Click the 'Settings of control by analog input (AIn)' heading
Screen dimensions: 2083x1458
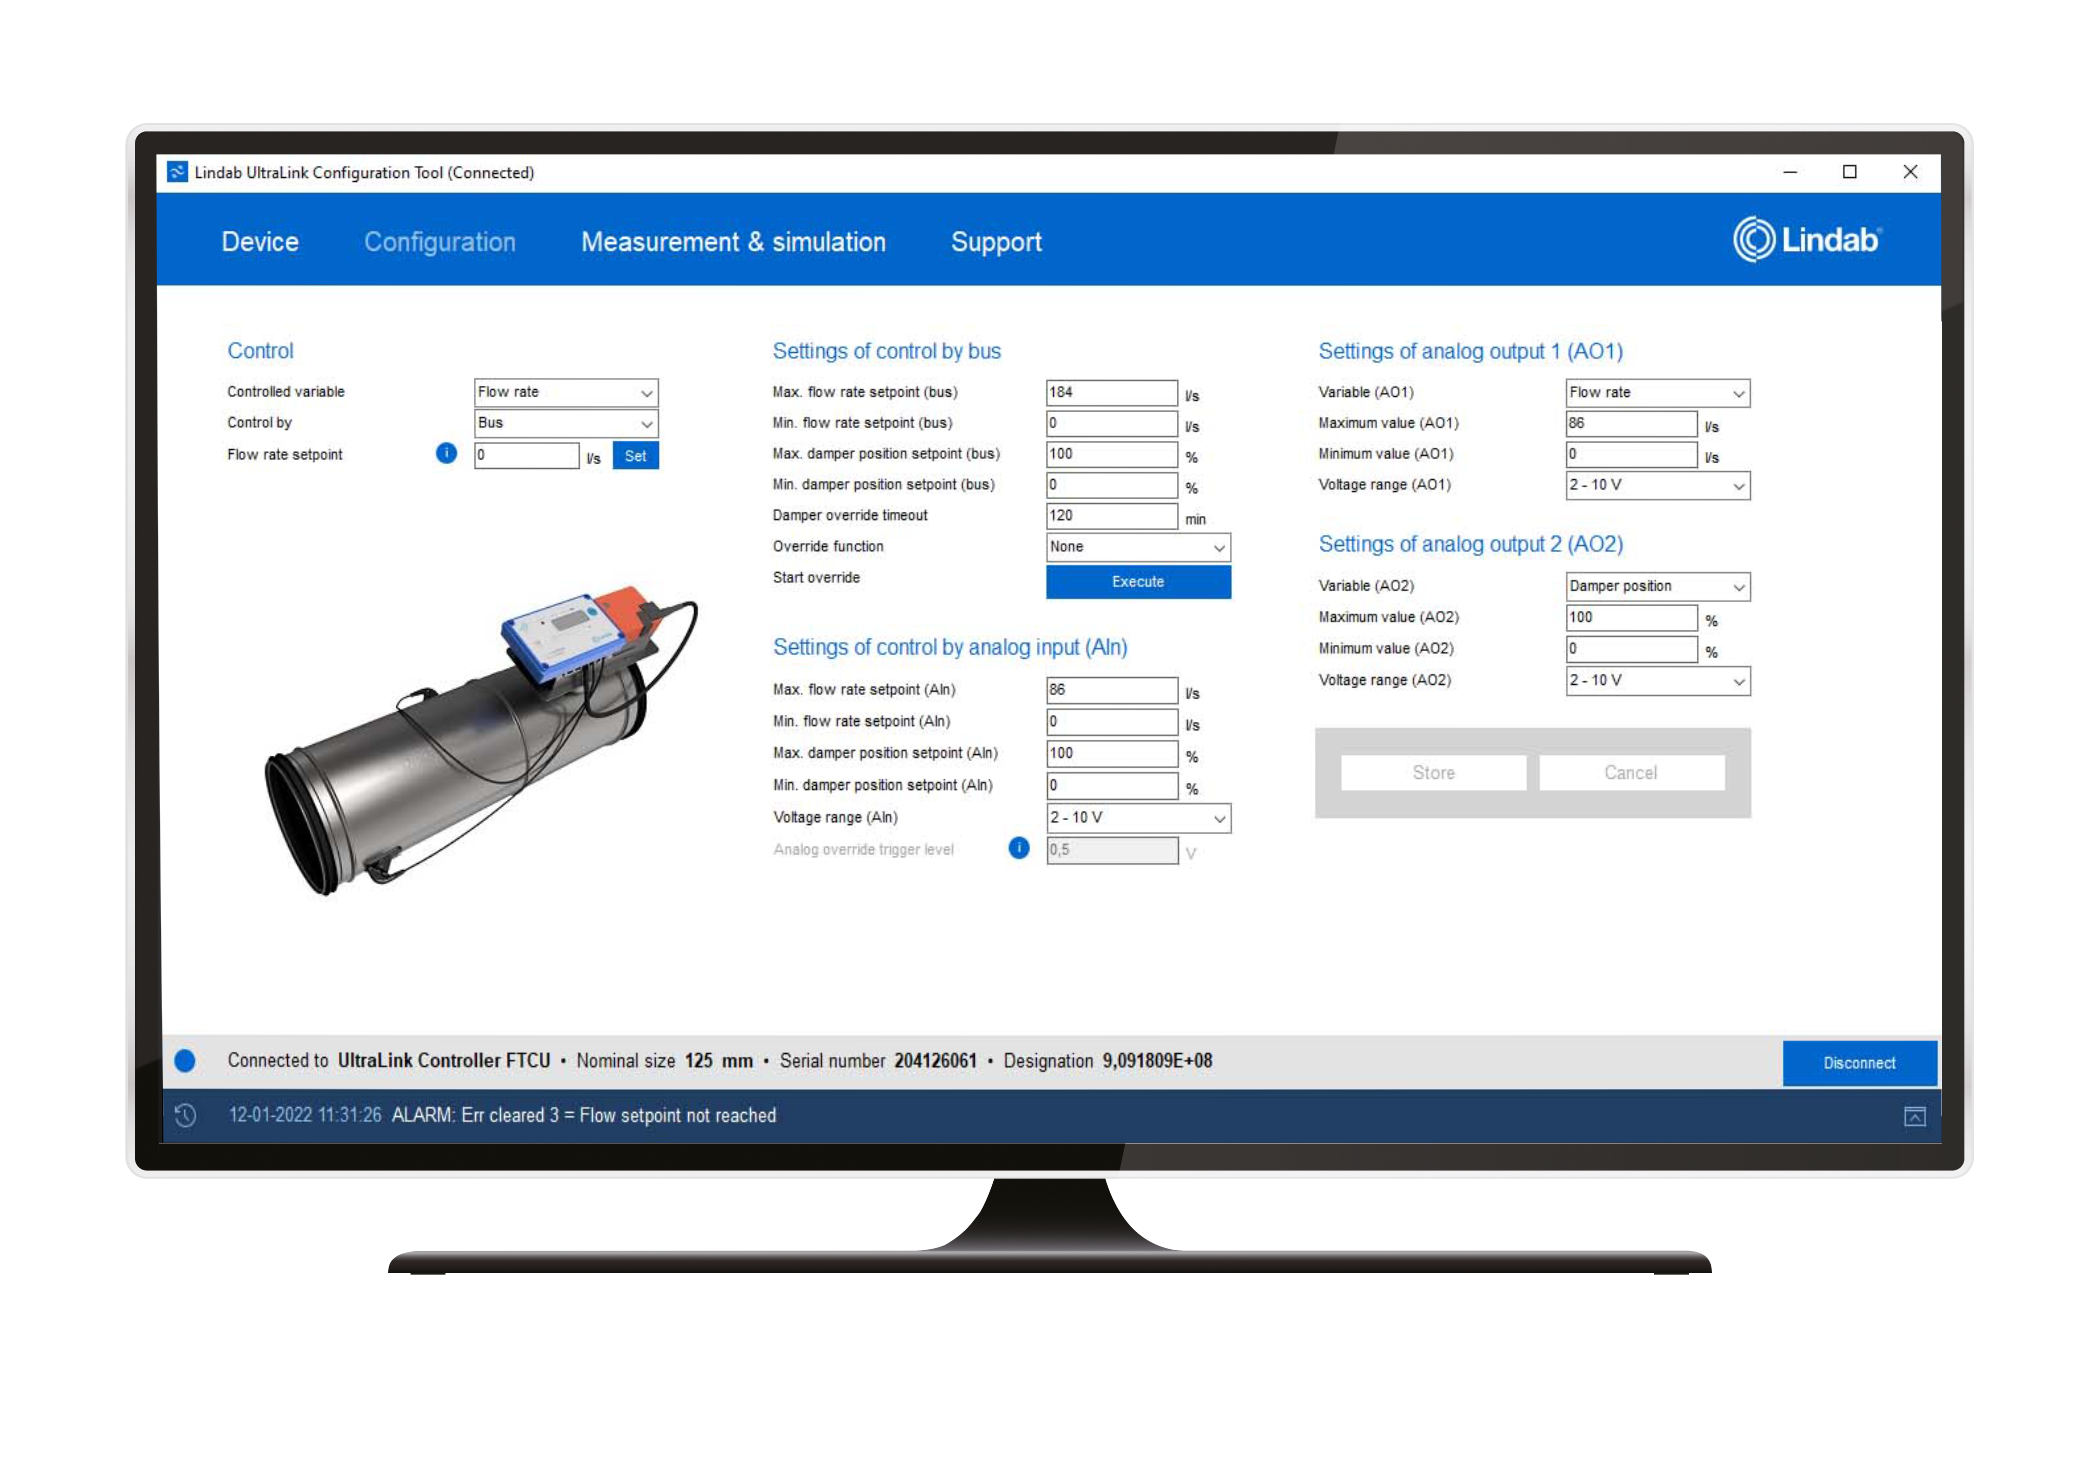click(950, 648)
